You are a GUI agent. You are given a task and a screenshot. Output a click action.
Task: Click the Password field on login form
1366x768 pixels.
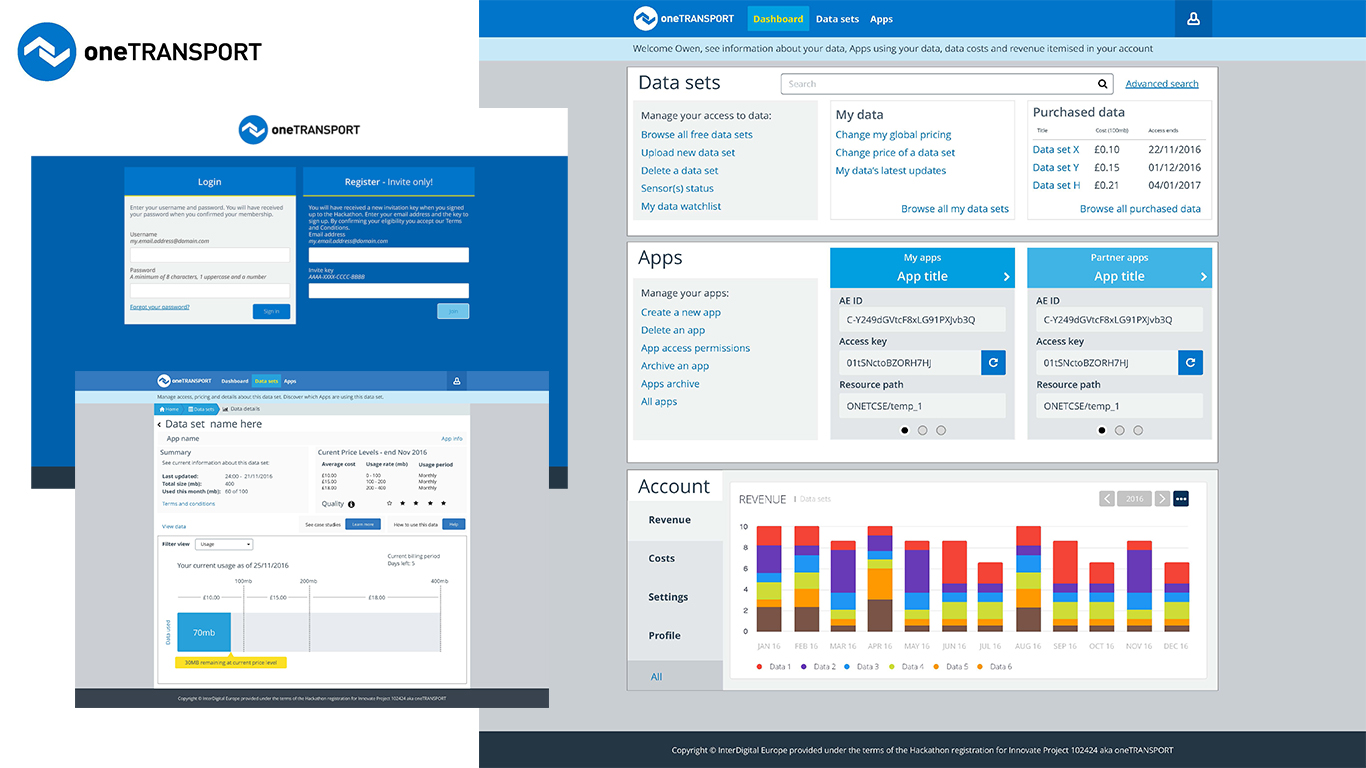coord(210,291)
